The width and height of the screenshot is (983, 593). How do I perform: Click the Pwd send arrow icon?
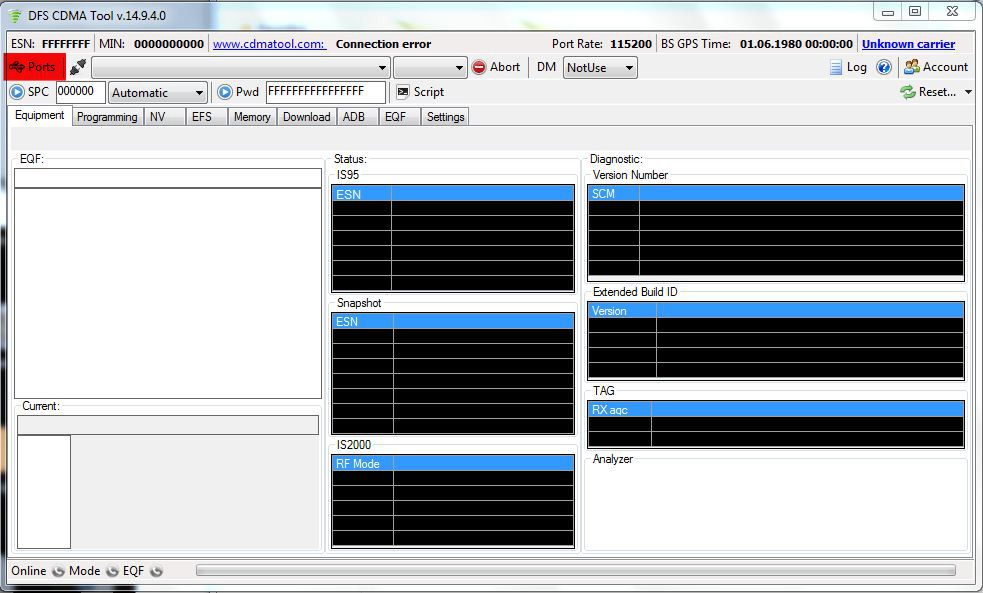point(224,92)
